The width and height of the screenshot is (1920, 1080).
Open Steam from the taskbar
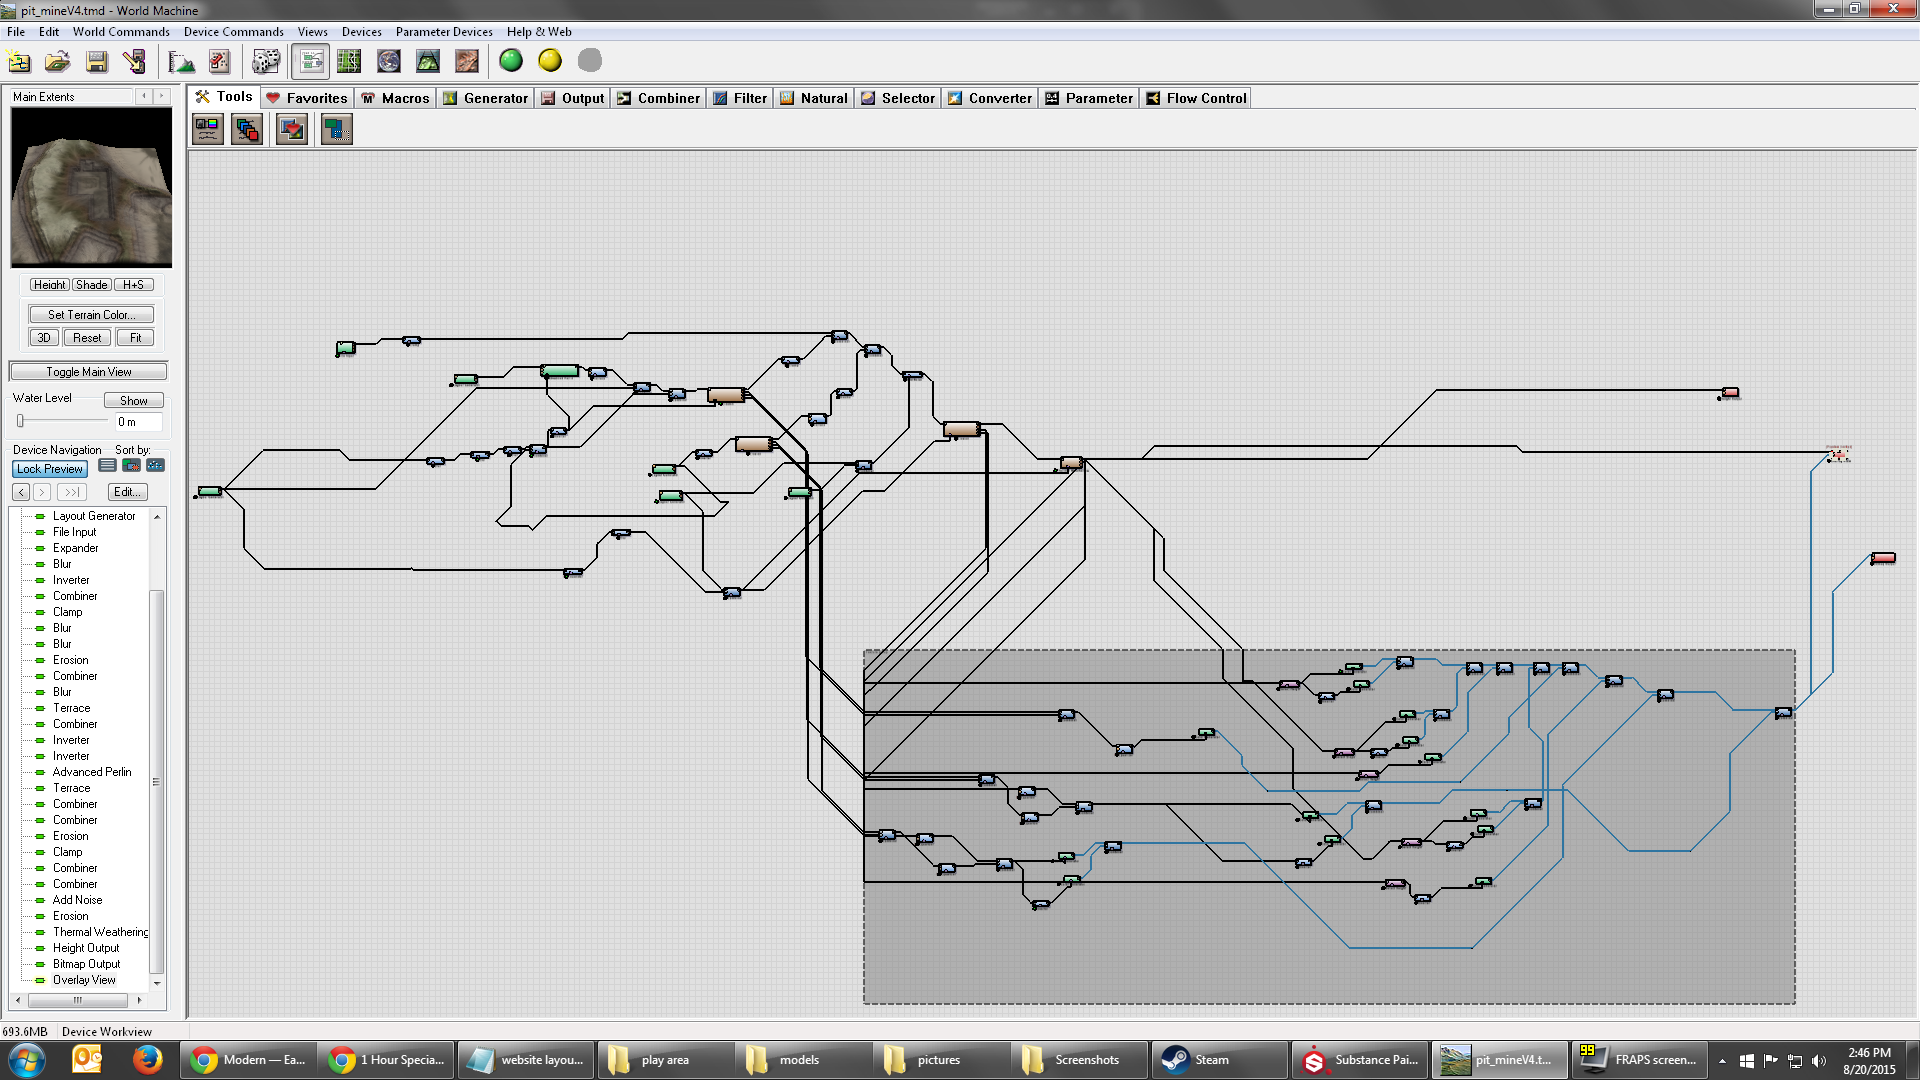[1218, 1060]
